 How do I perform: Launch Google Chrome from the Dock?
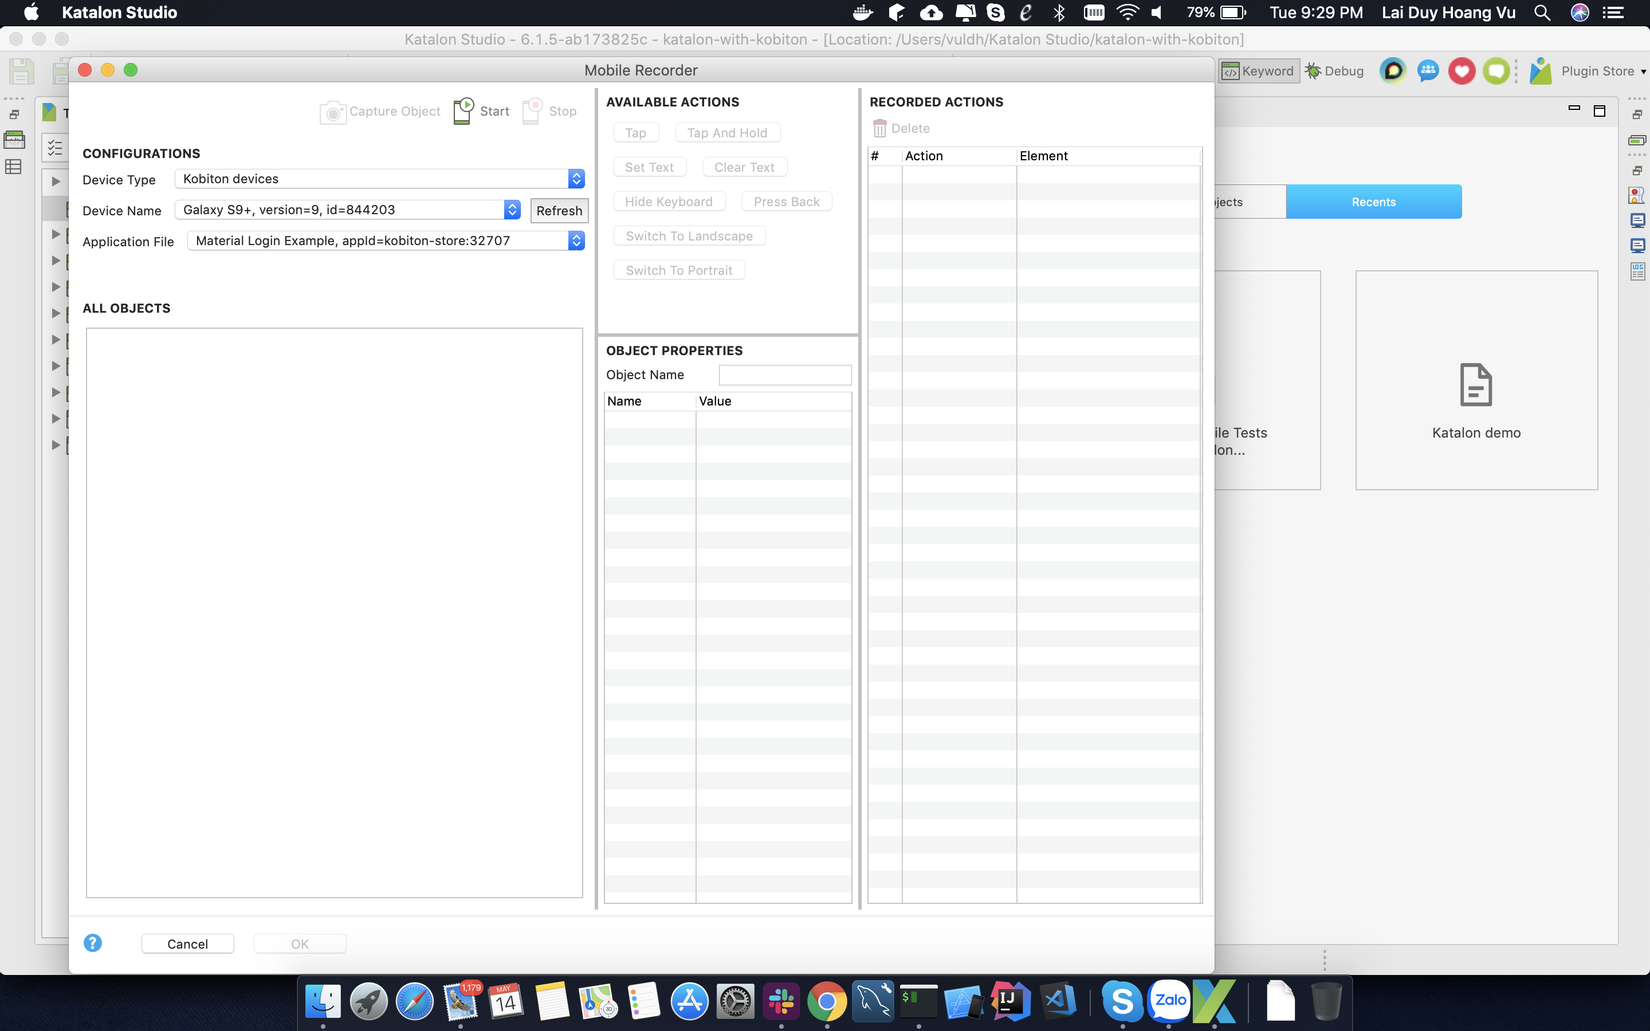tap(827, 1001)
